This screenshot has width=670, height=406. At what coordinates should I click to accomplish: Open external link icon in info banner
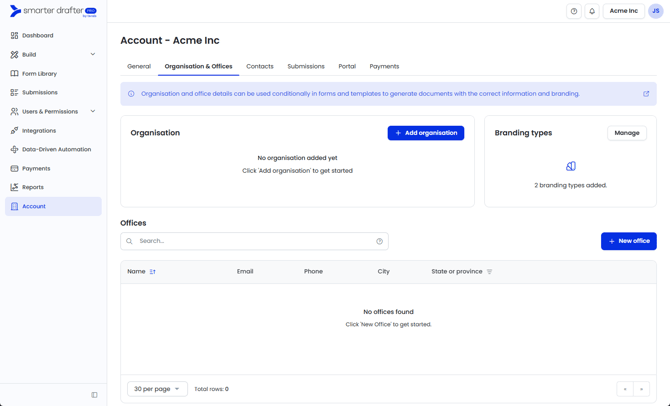pos(646,94)
